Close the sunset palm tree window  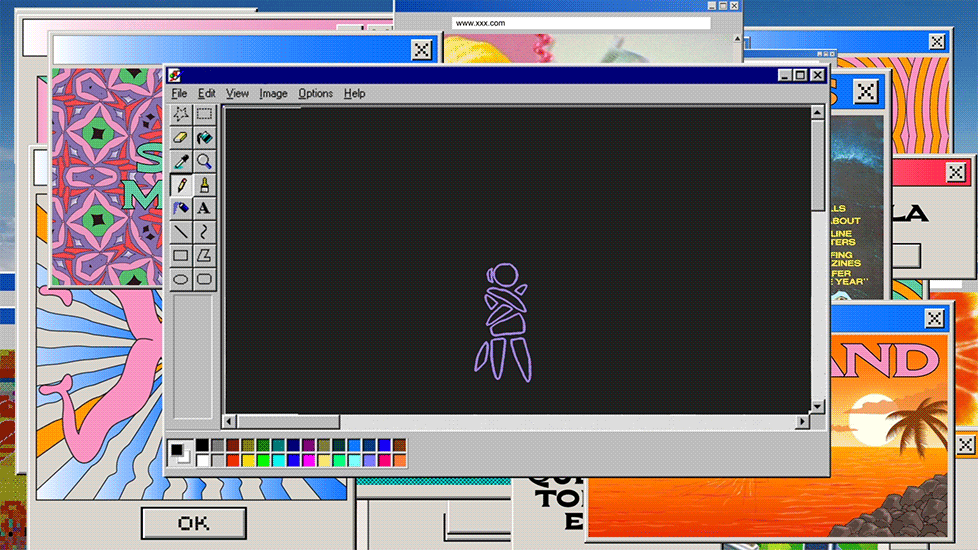pos(934,319)
